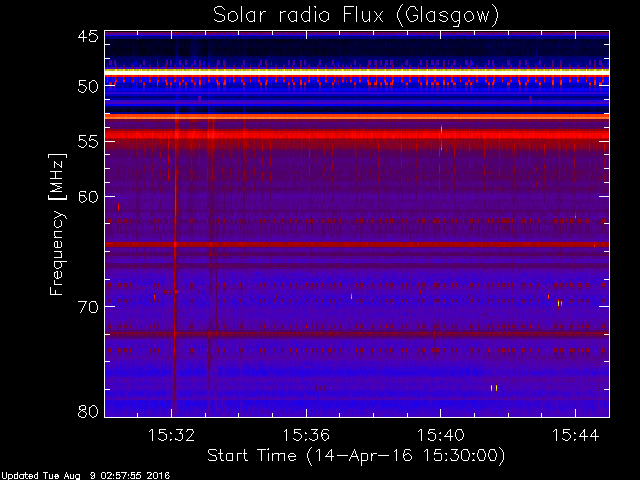Select the 15:44 time axis label
640x480 pixels.
point(576,435)
